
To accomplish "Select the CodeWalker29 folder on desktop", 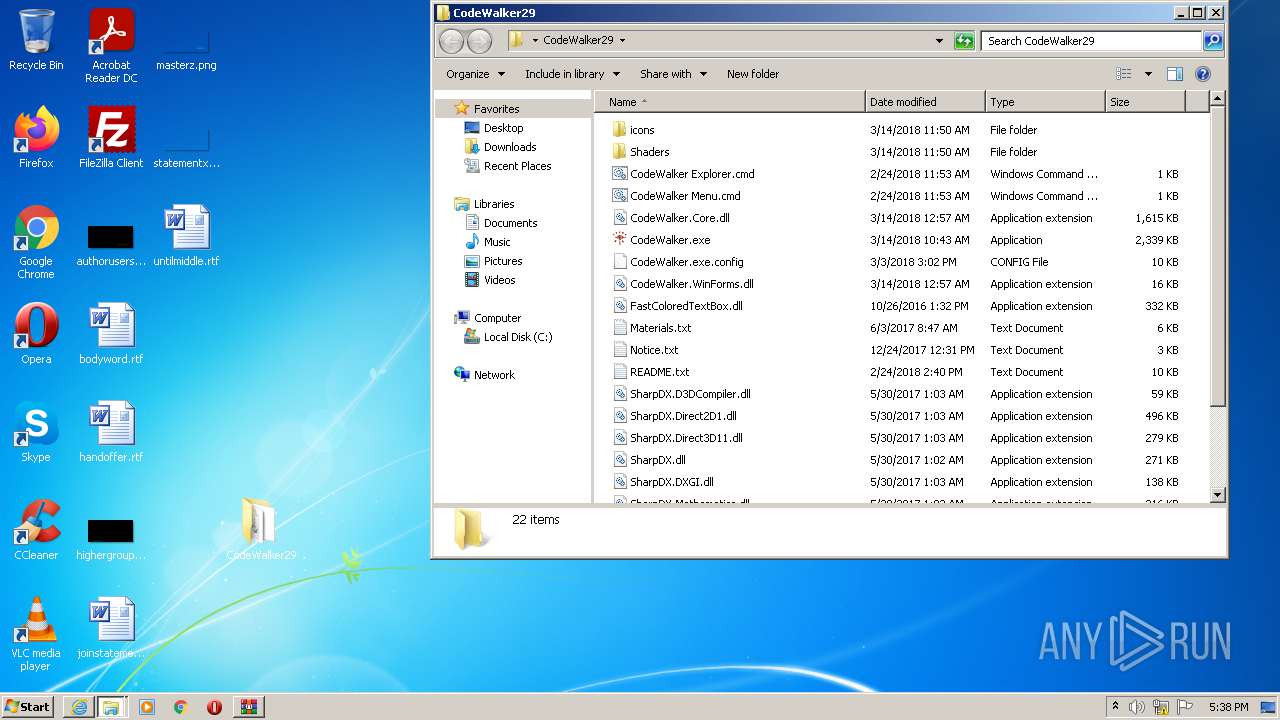I will 261,530.
